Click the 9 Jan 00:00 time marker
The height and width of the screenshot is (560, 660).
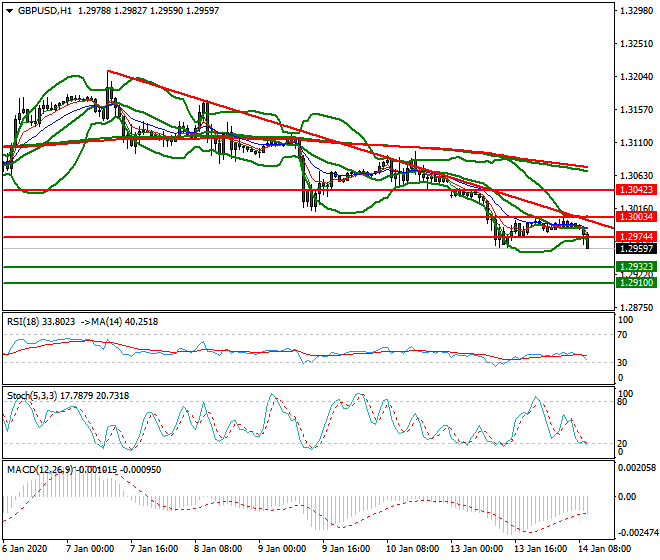click(x=281, y=549)
